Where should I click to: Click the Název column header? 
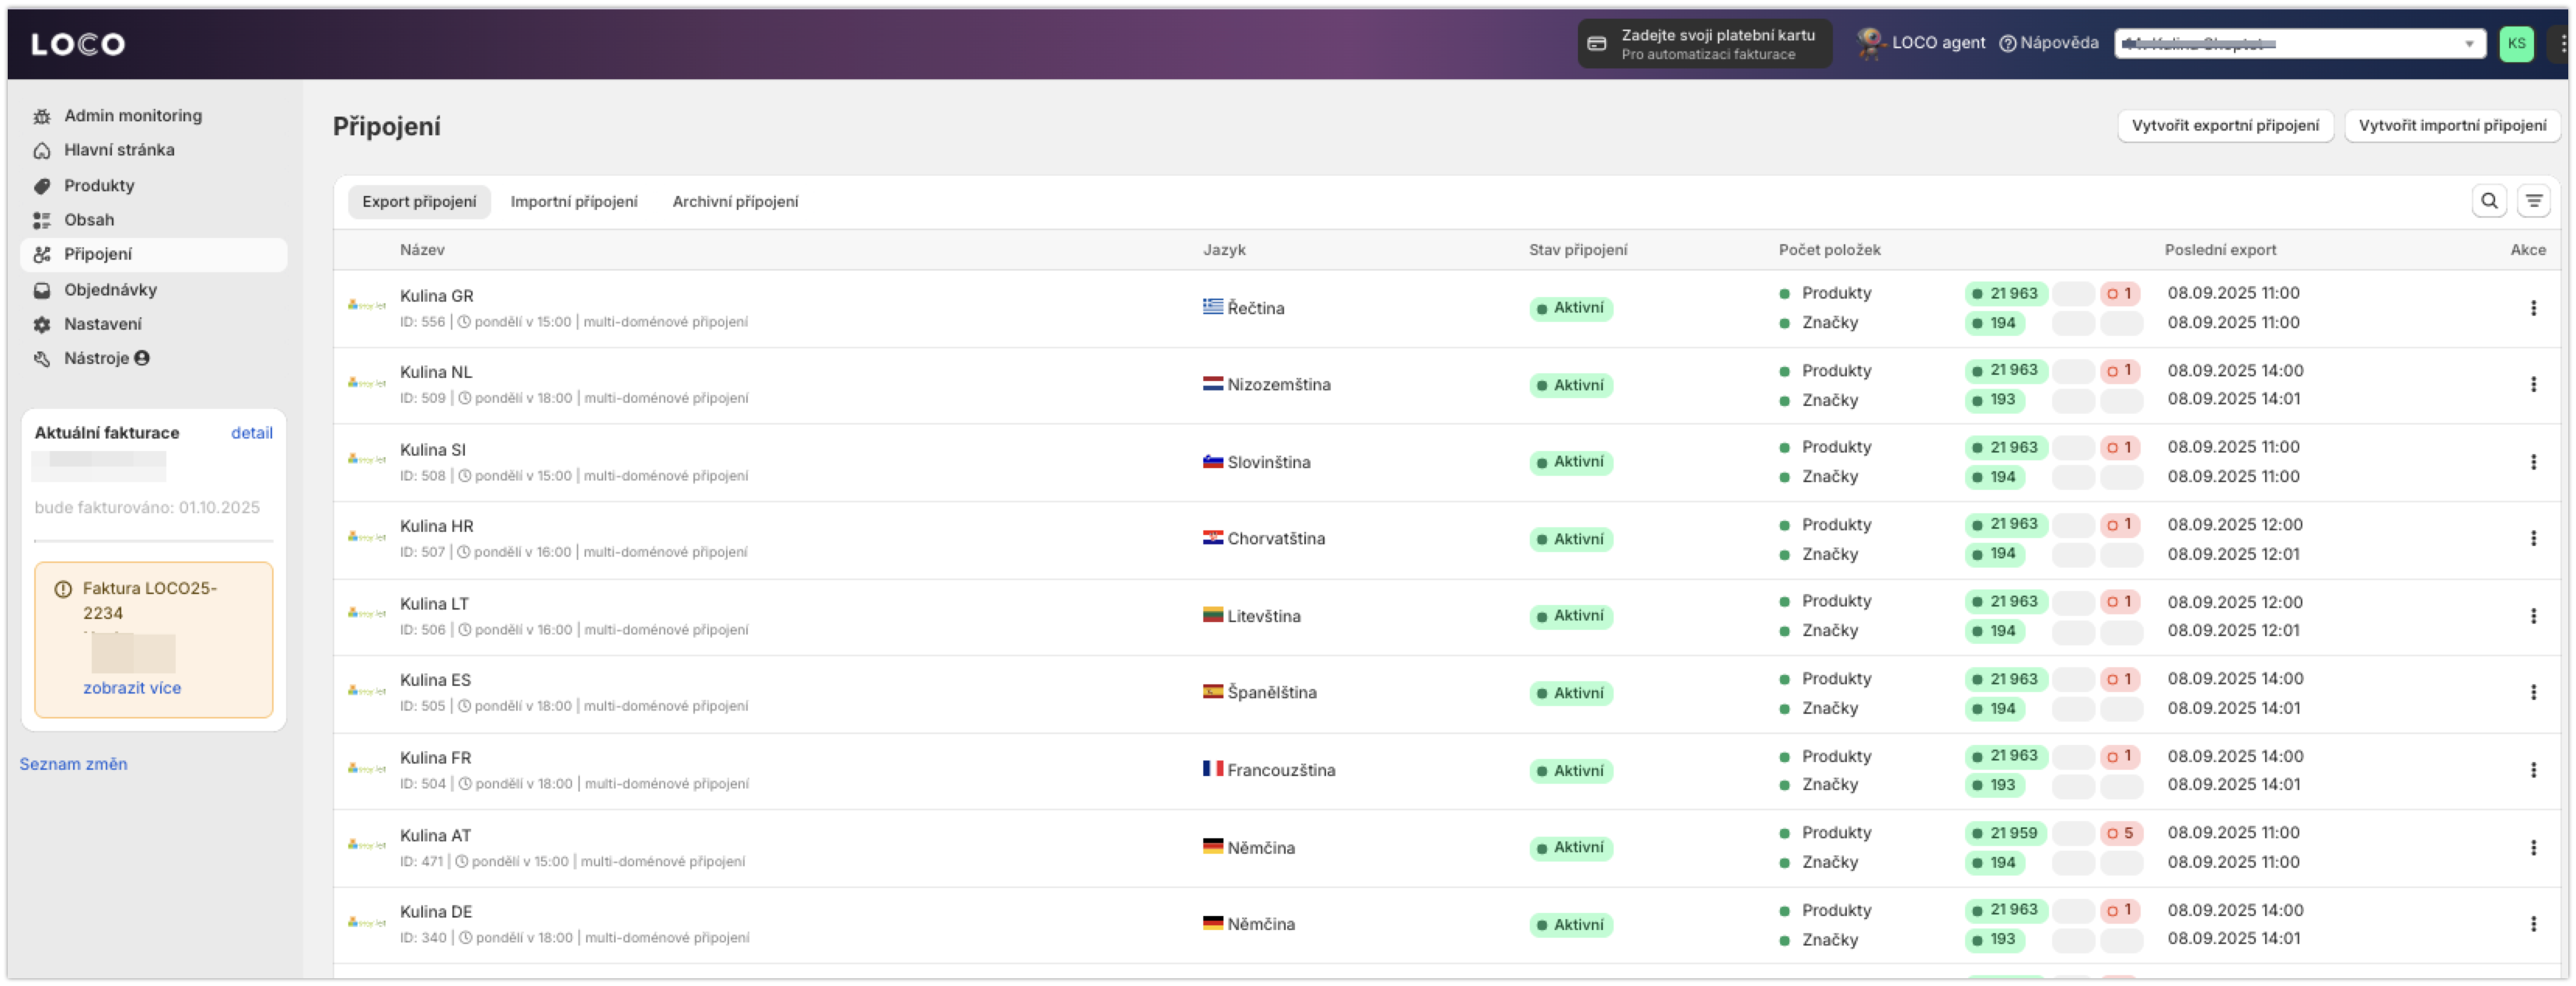point(422,250)
